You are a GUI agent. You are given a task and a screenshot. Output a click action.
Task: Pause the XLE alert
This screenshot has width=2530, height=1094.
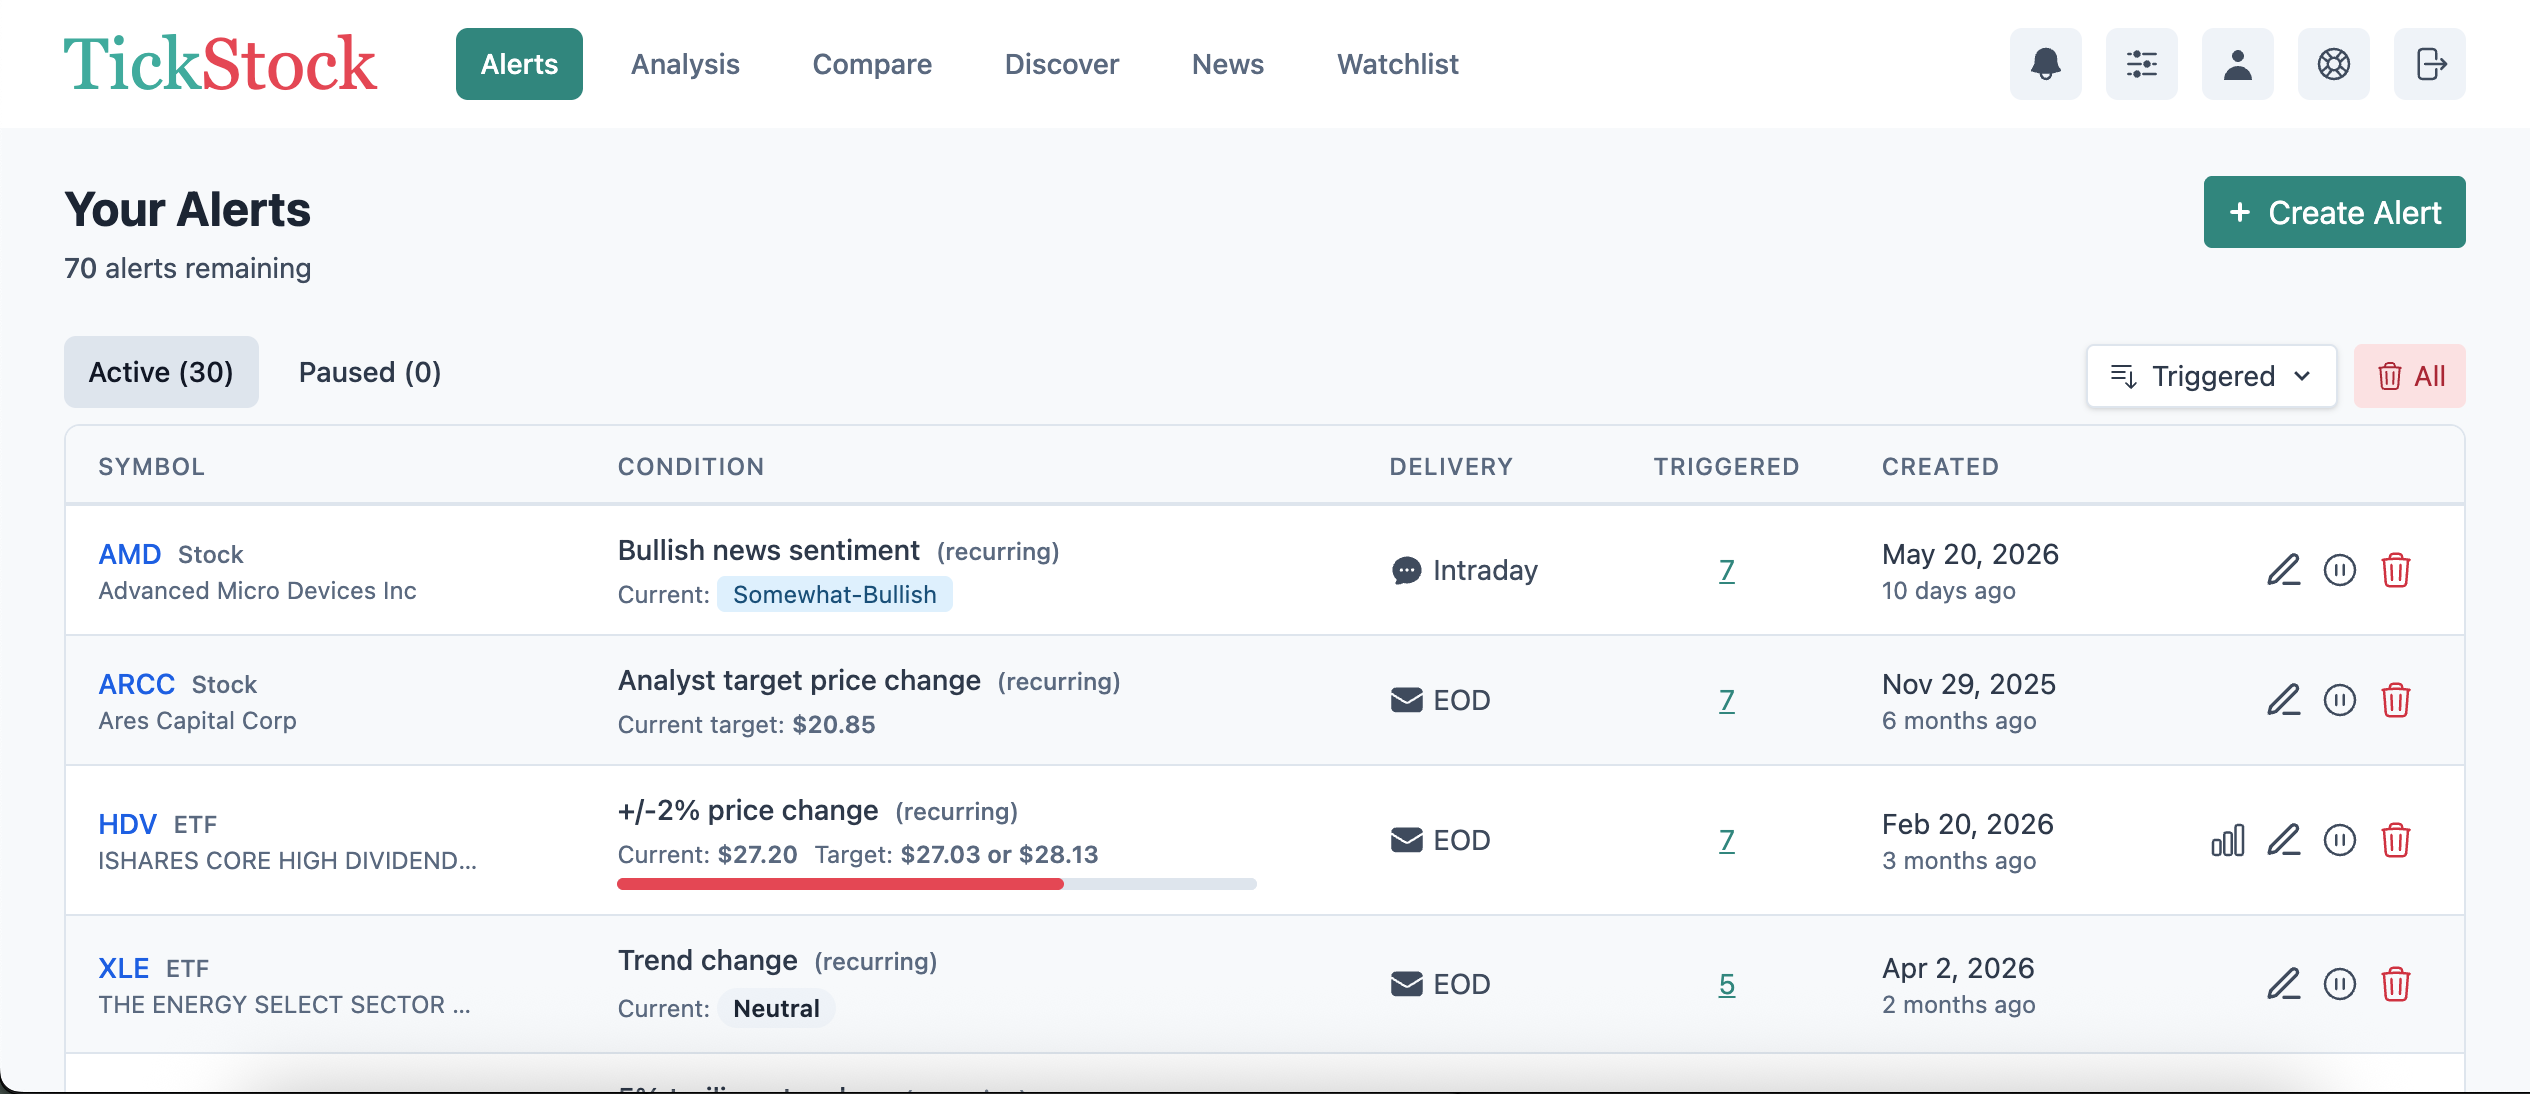(2339, 984)
